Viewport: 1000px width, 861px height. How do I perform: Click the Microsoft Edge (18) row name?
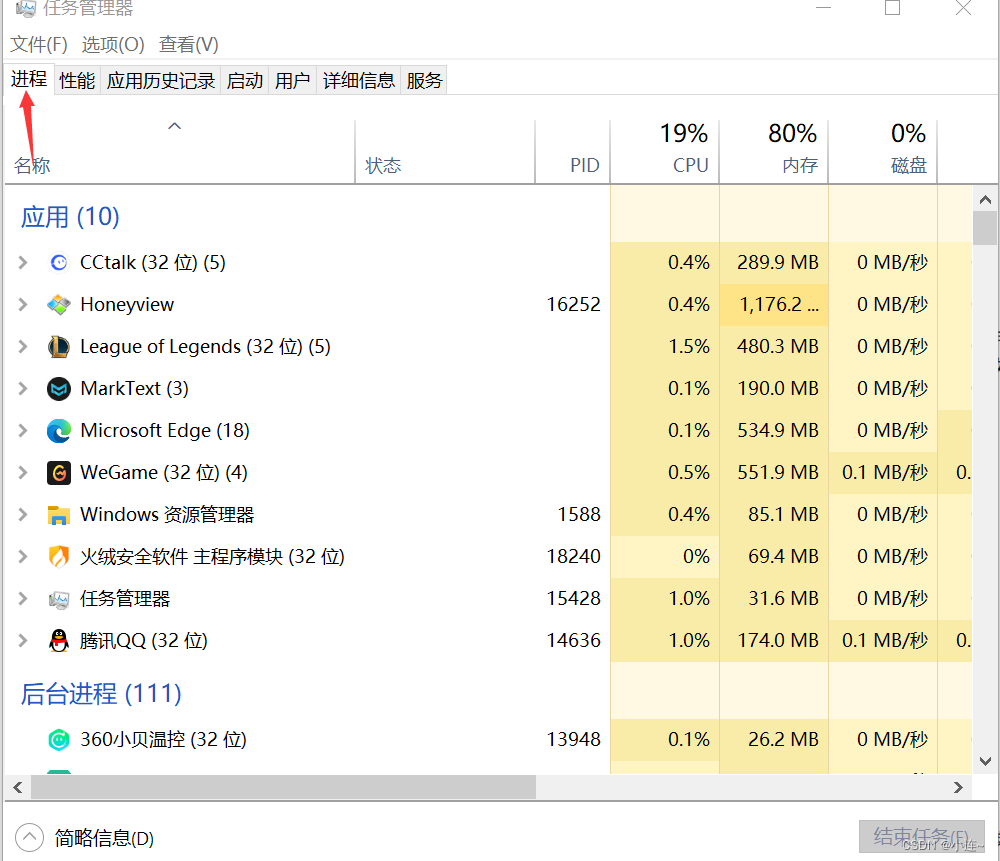coord(165,431)
